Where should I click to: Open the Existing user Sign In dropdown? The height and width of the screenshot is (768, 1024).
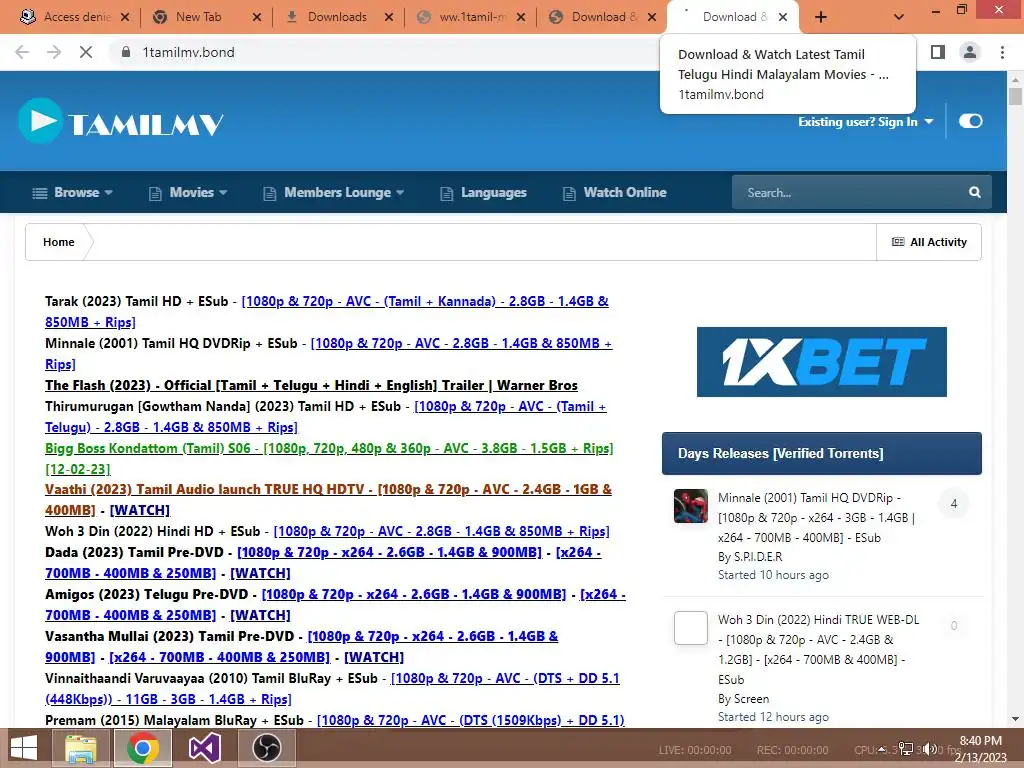(865, 121)
